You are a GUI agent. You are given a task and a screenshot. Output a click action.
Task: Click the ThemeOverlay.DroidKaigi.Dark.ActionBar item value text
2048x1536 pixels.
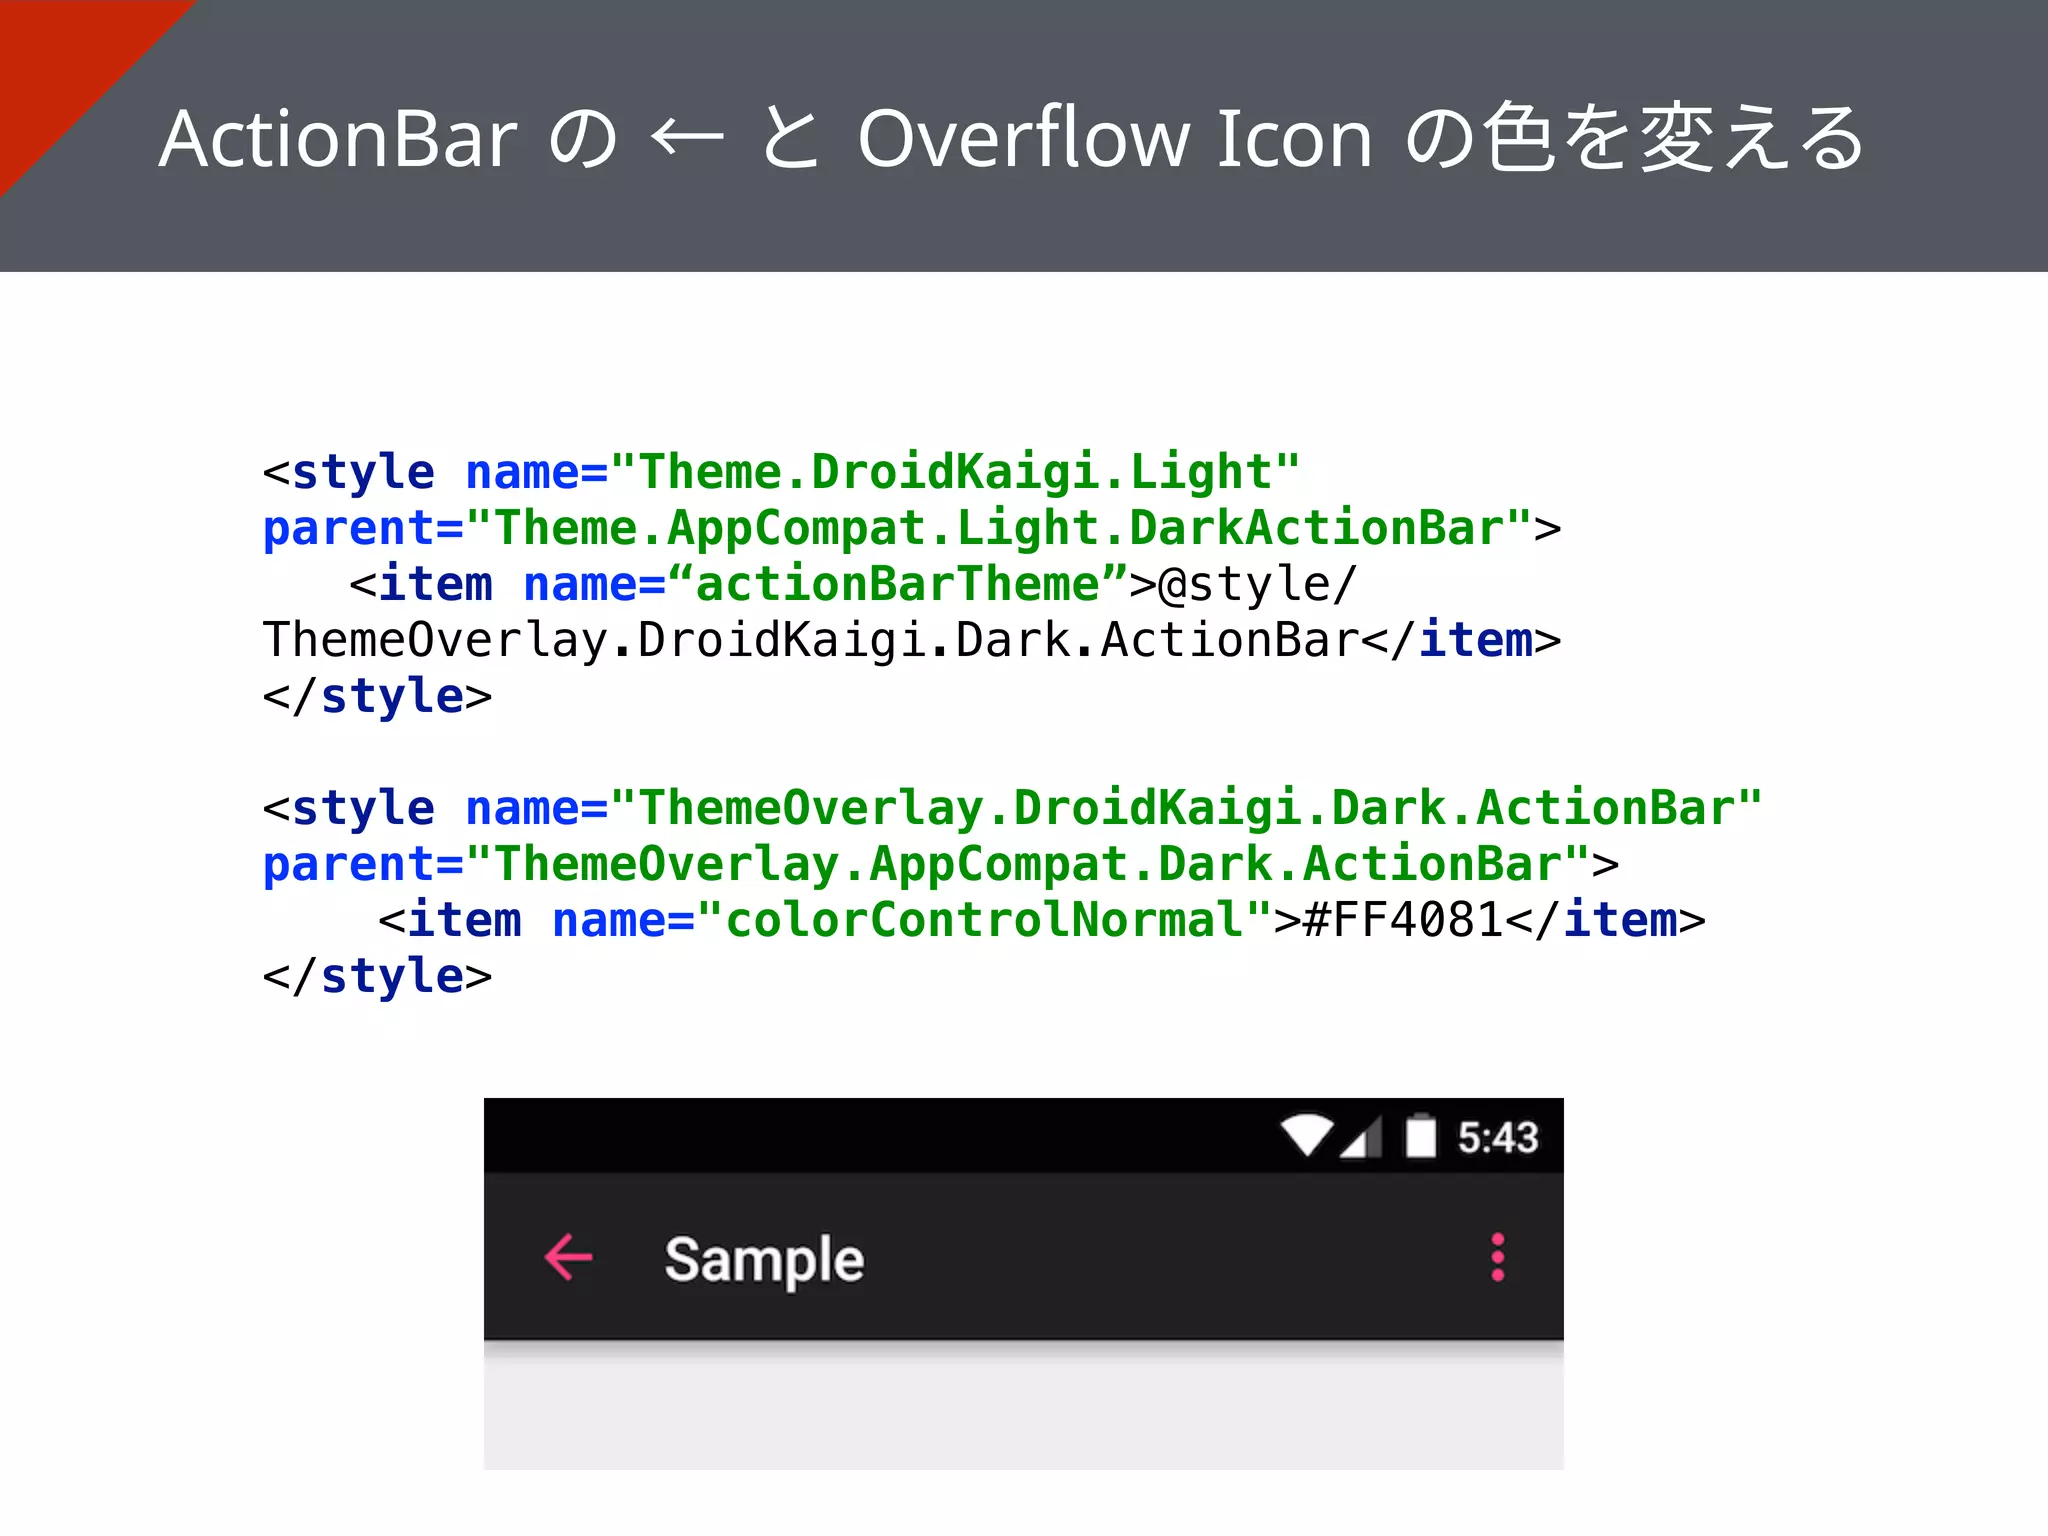tap(811, 640)
